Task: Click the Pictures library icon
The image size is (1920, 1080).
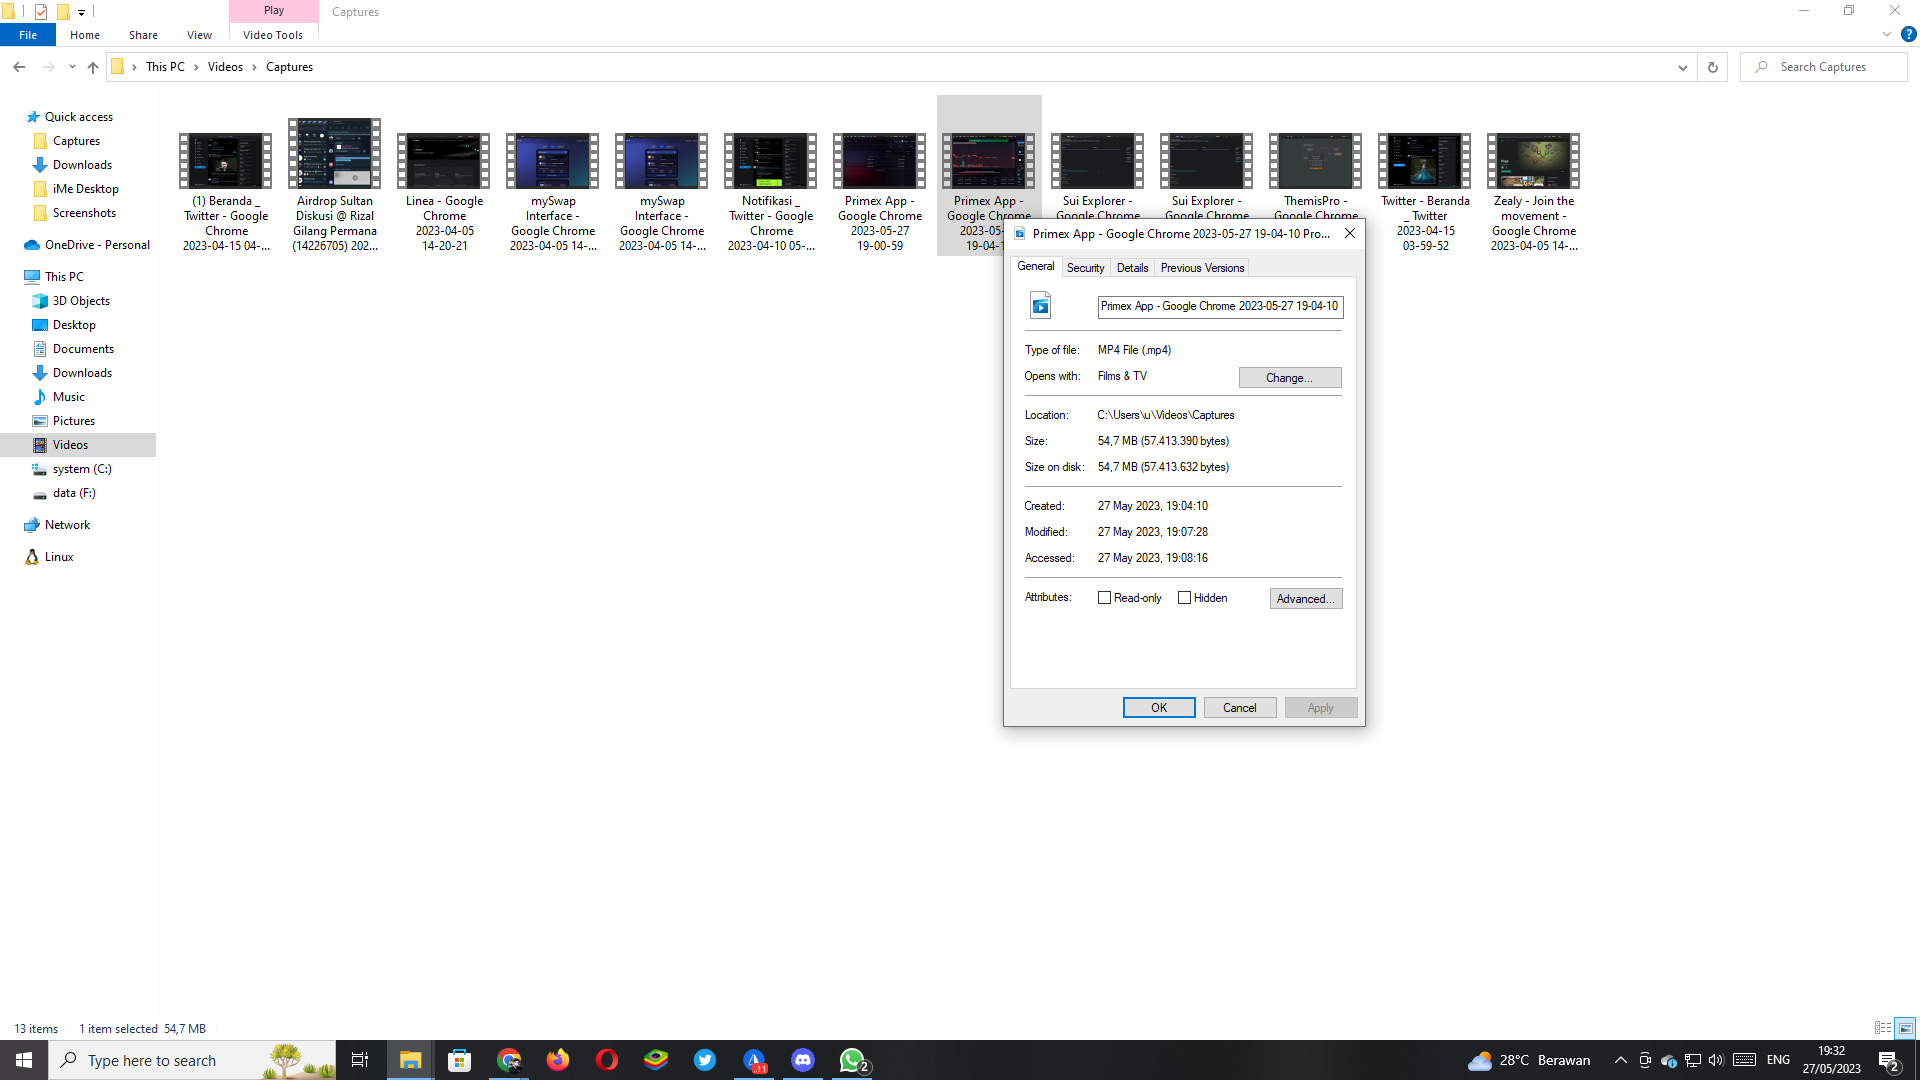Action: [x=40, y=421]
